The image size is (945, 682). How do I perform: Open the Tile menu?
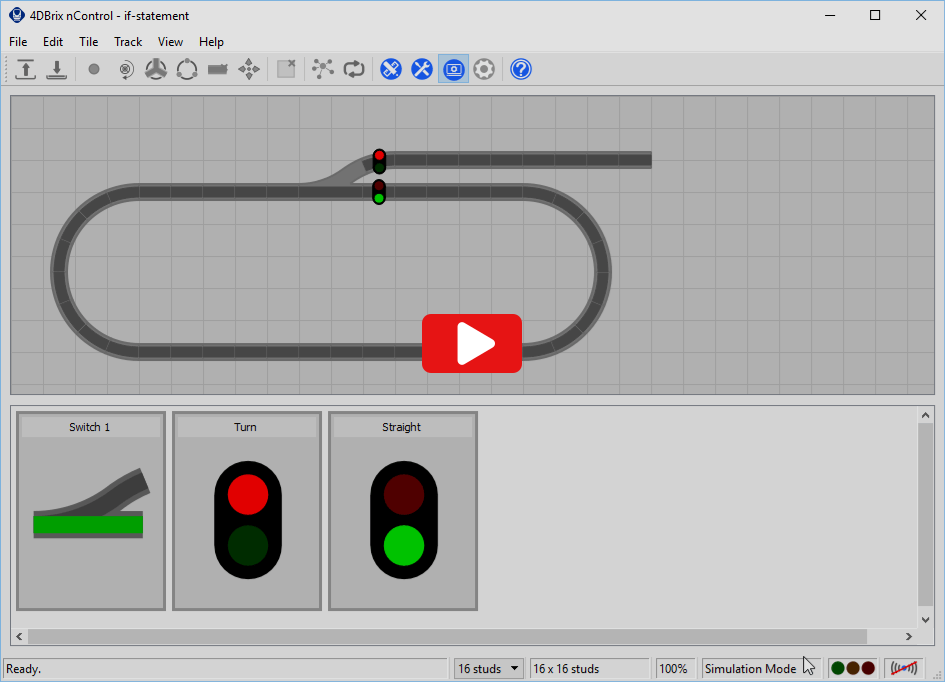pyautogui.click(x=89, y=42)
